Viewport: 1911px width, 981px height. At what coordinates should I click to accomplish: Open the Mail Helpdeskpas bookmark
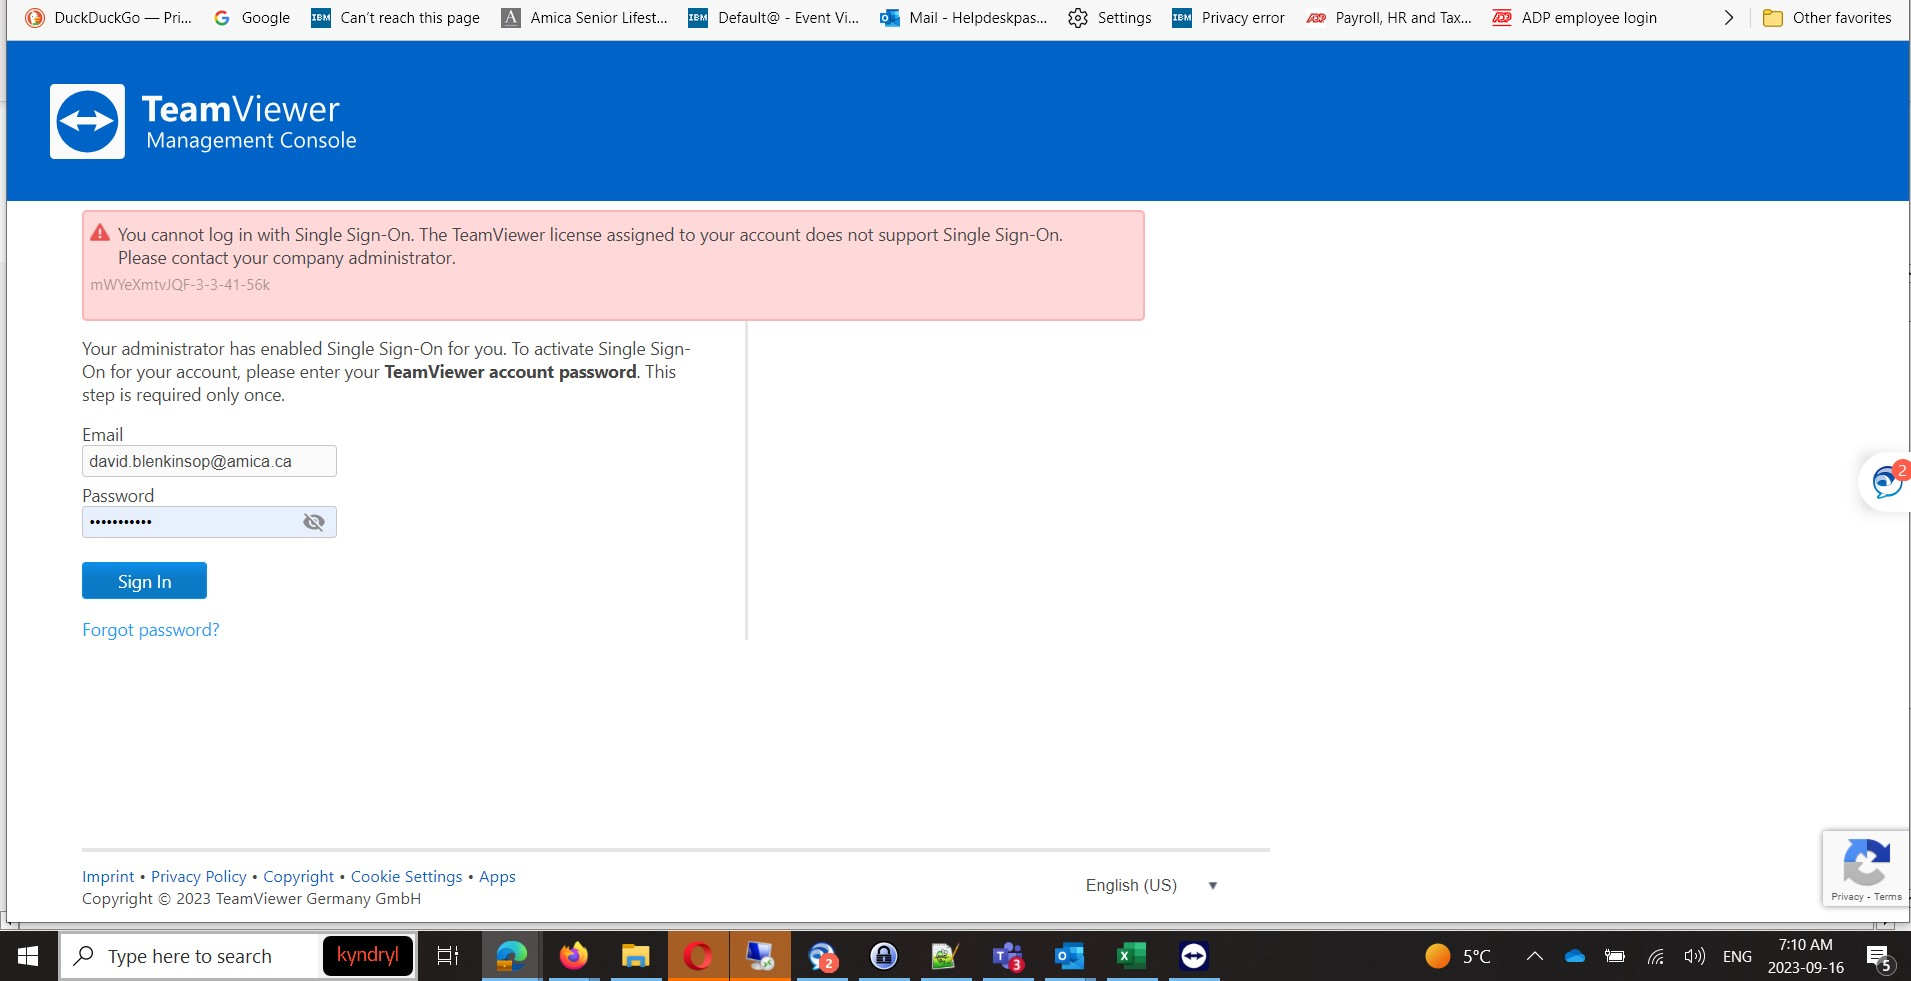964,18
